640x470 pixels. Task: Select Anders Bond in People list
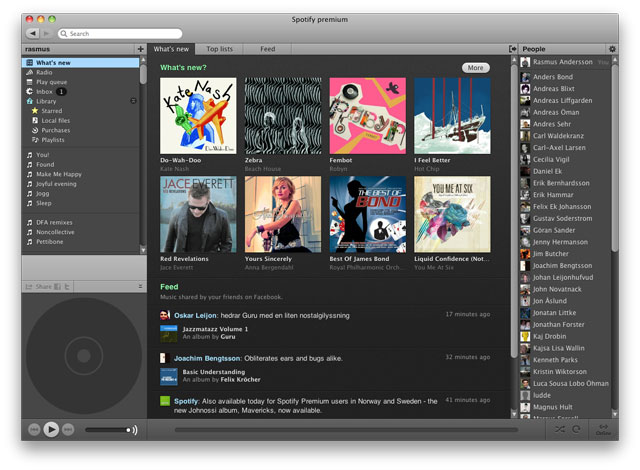[x=565, y=77]
